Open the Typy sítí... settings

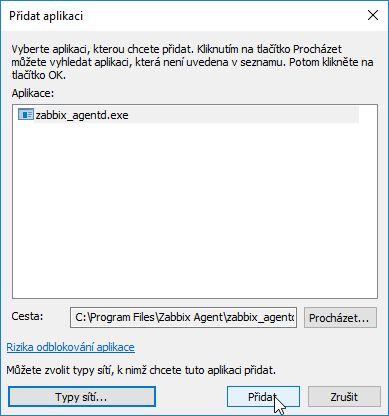click(82, 397)
